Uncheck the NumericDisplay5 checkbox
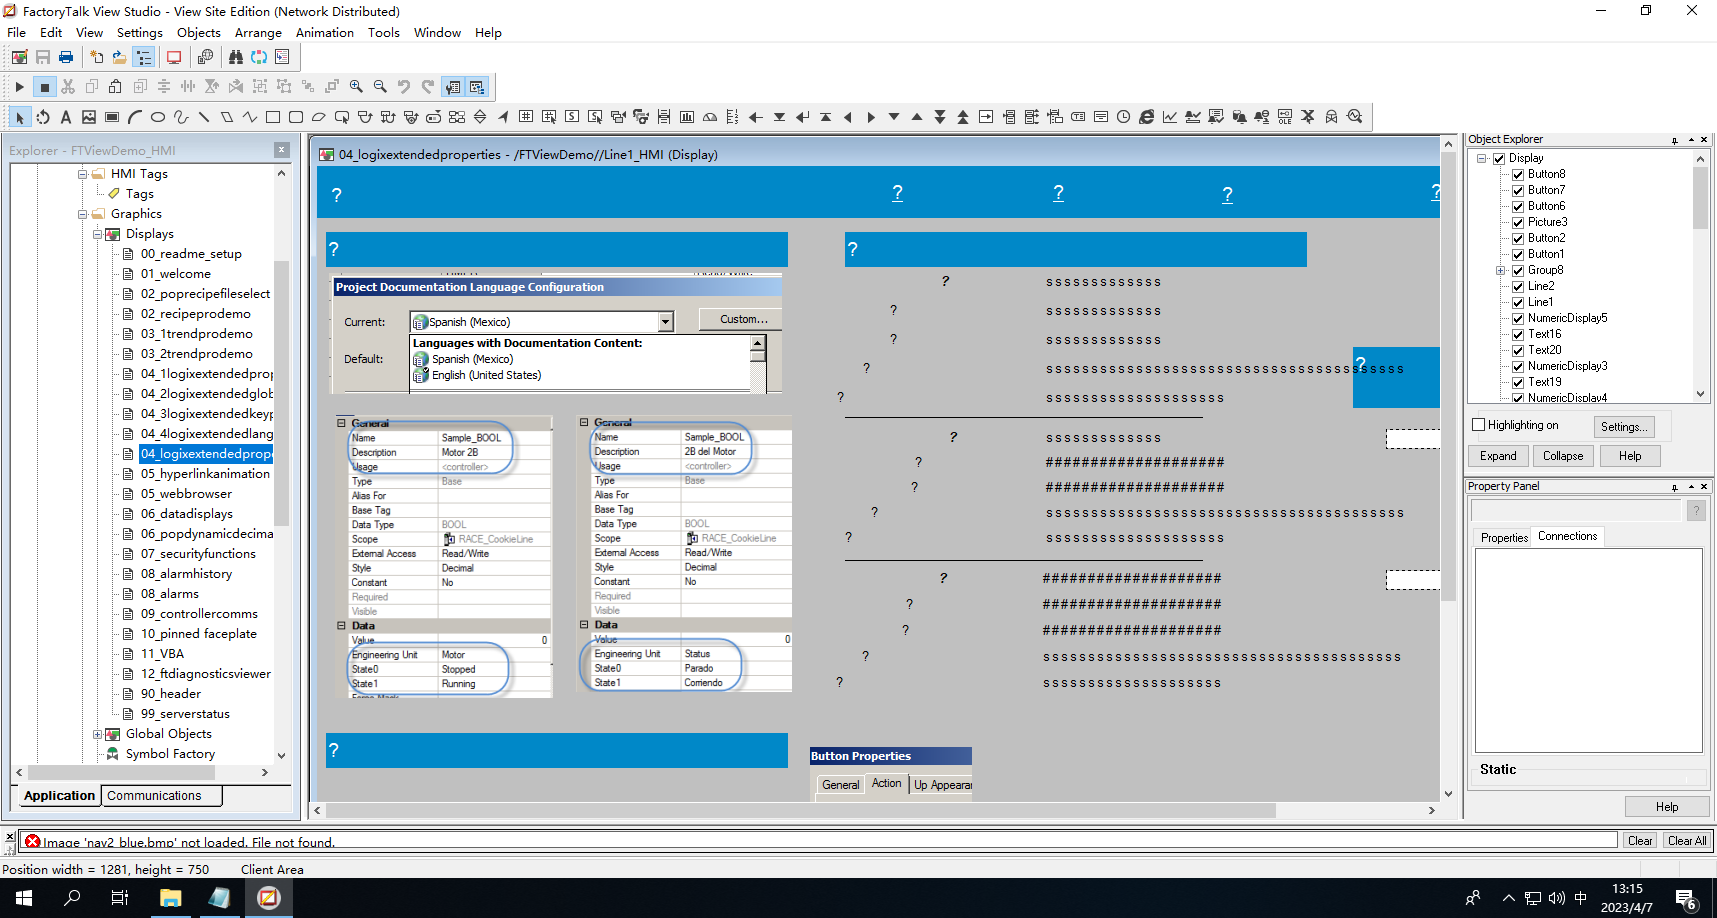This screenshot has height=918, width=1717. coord(1518,318)
